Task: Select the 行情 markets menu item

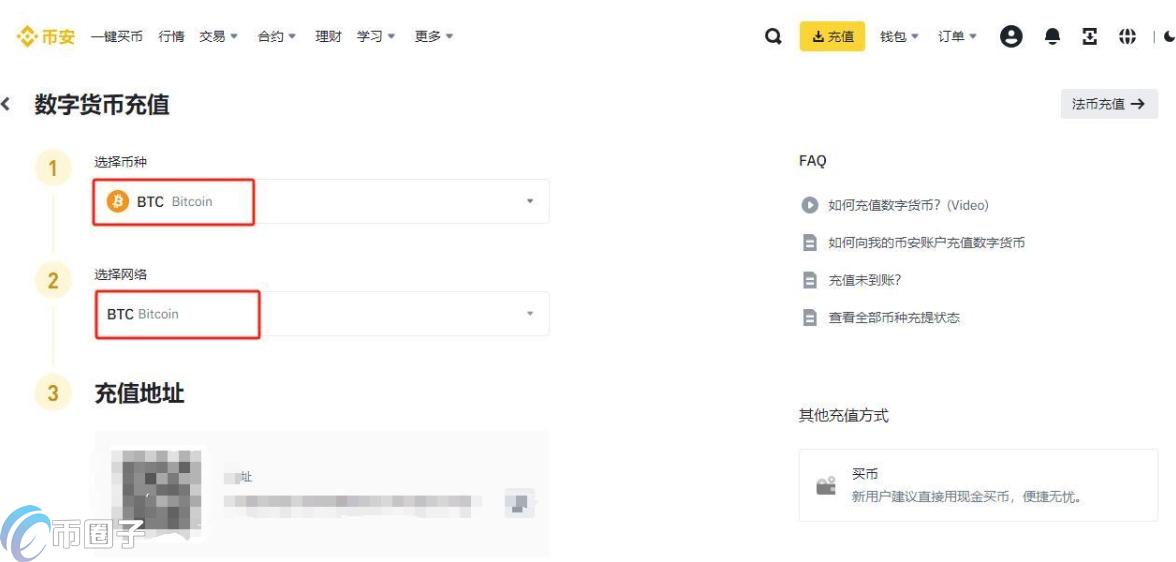Action: tap(171, 36)
